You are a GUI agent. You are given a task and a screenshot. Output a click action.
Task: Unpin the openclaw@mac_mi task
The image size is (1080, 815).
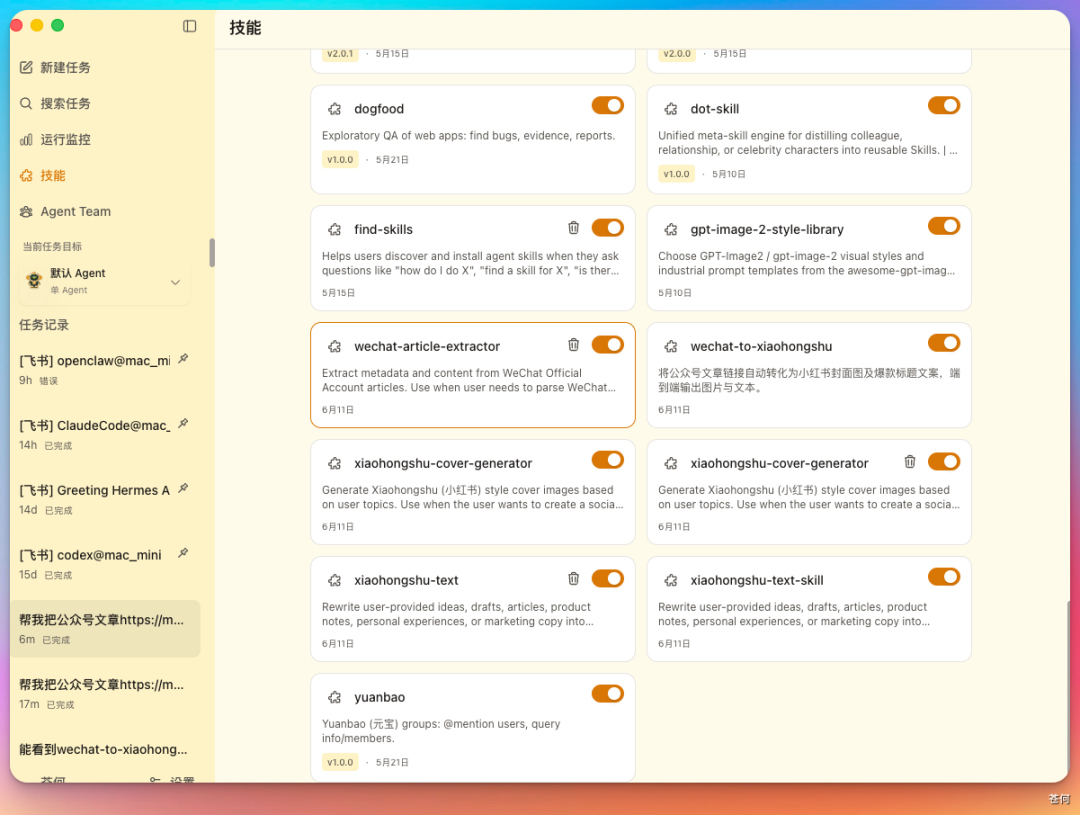(183, 359)
